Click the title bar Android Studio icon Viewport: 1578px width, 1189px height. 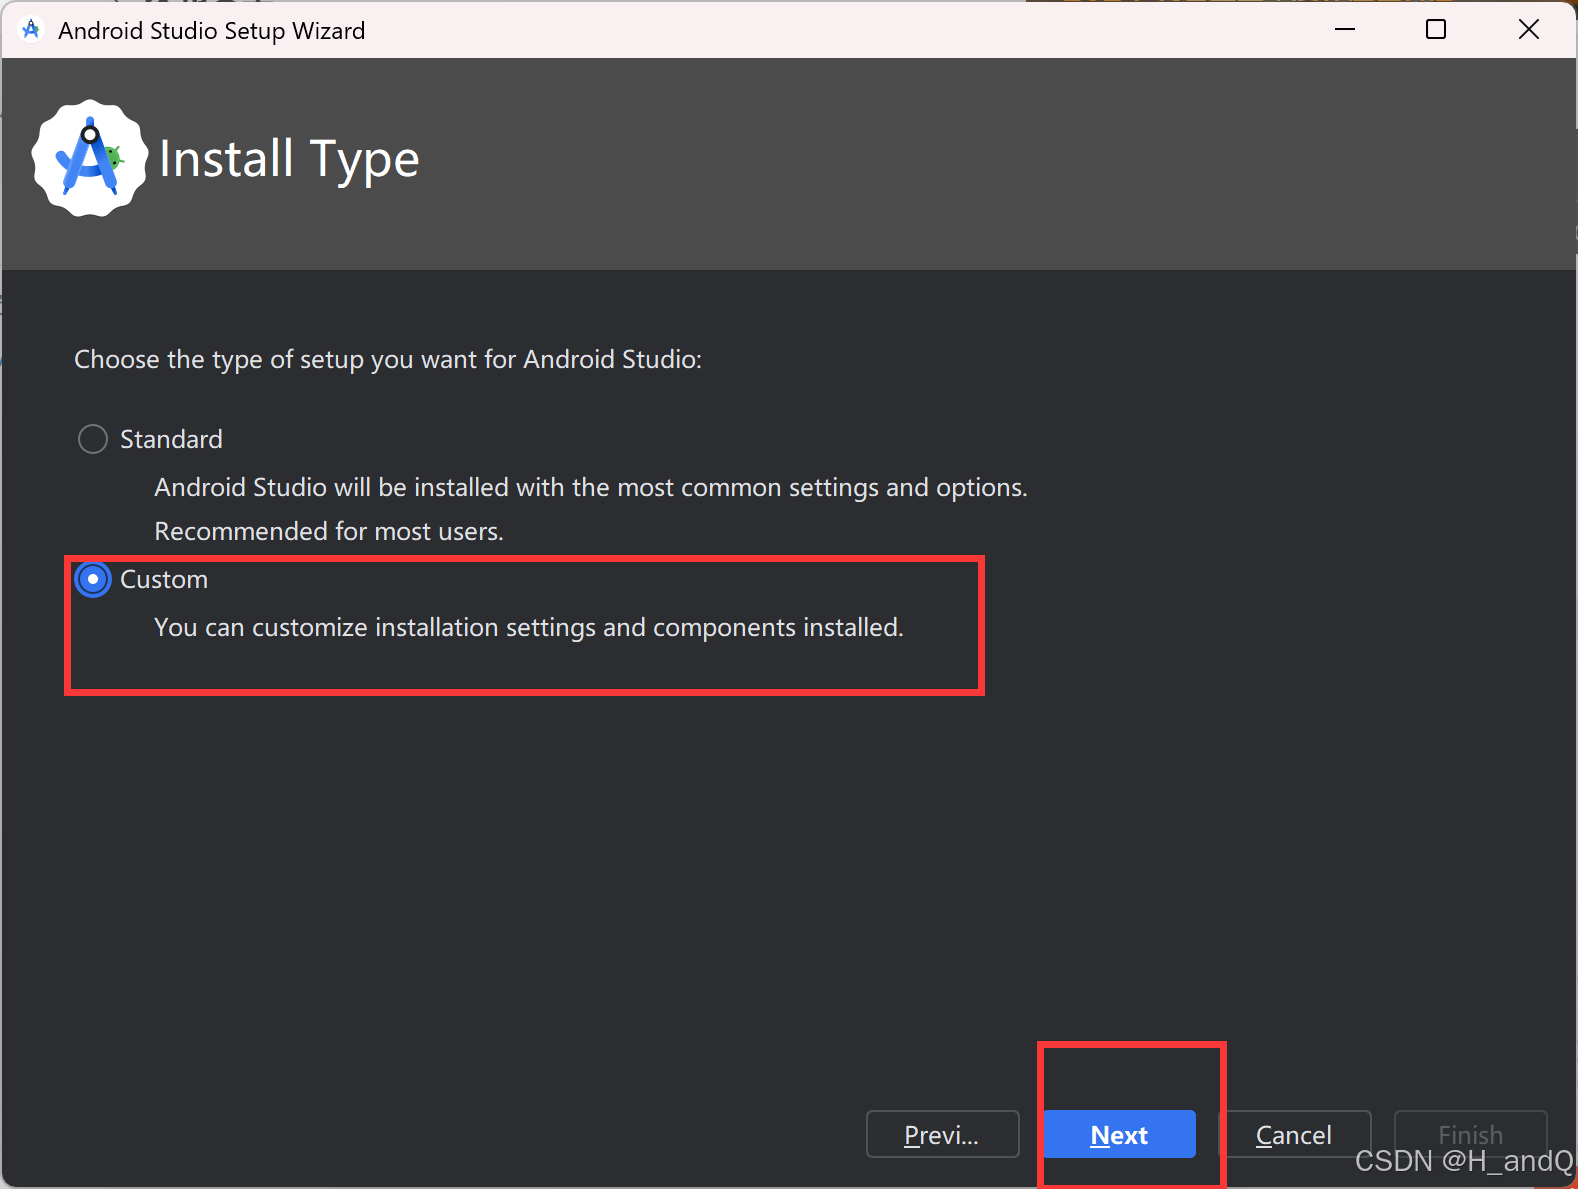[31, 30]
